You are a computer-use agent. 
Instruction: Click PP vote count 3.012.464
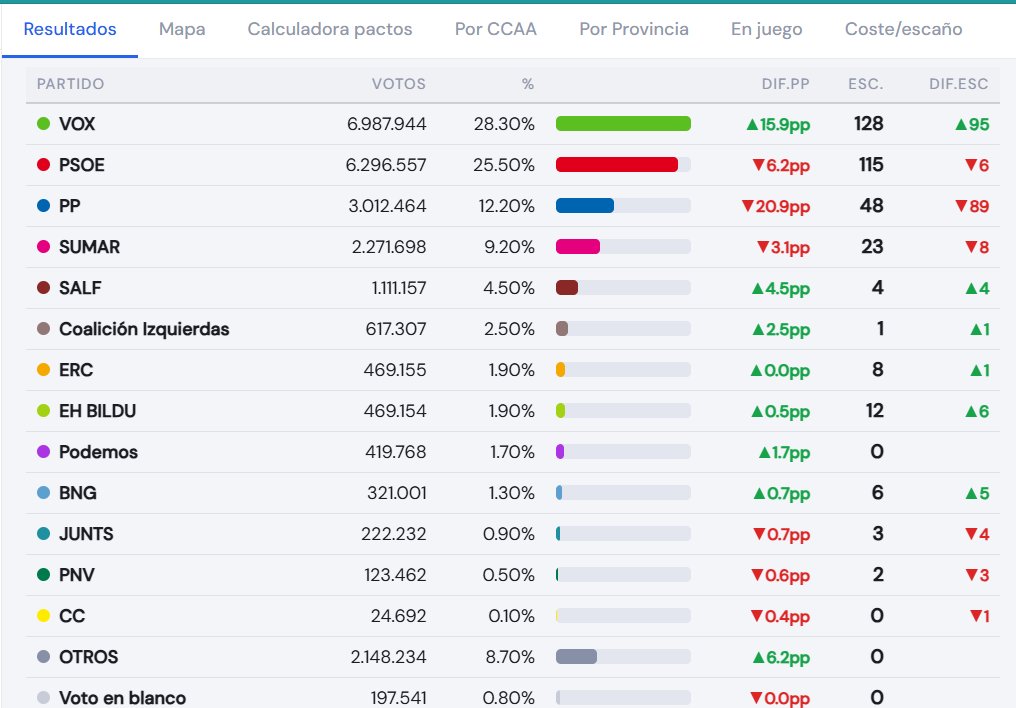[387, 206]
